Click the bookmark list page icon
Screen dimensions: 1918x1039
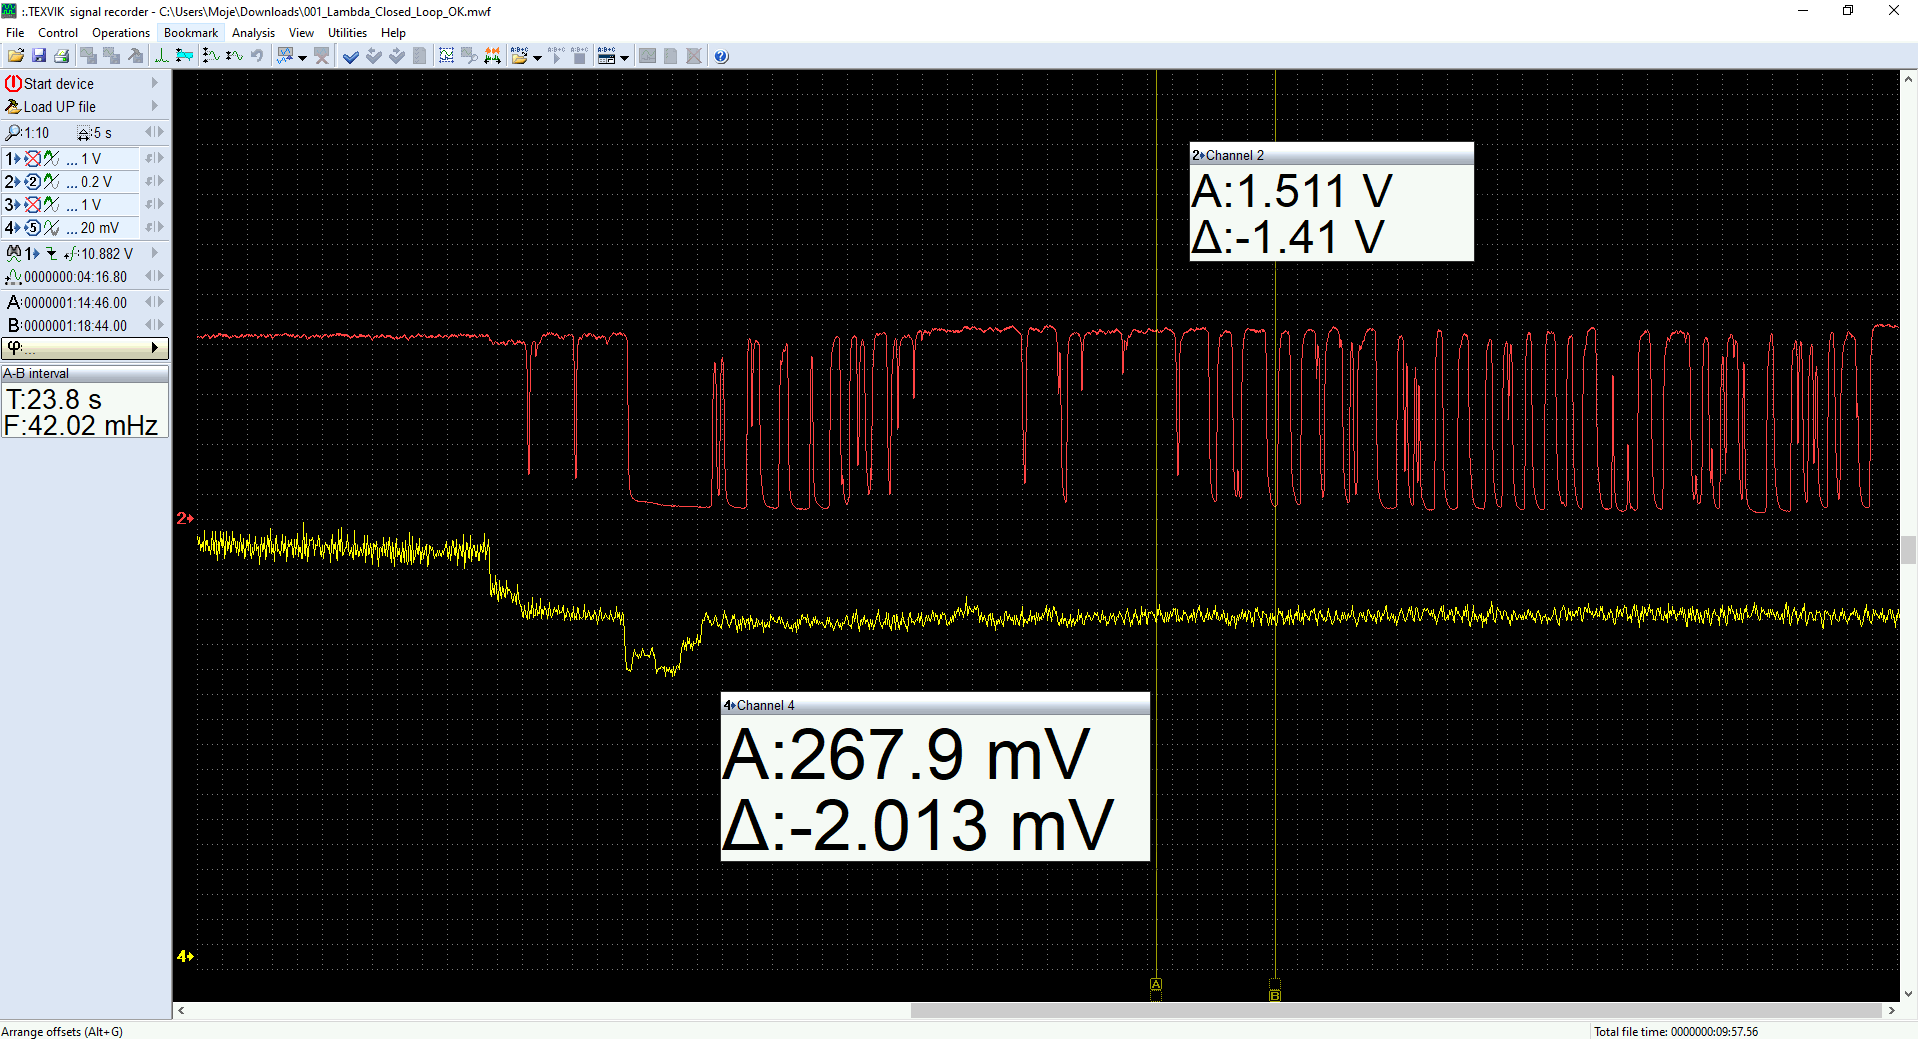420,56
